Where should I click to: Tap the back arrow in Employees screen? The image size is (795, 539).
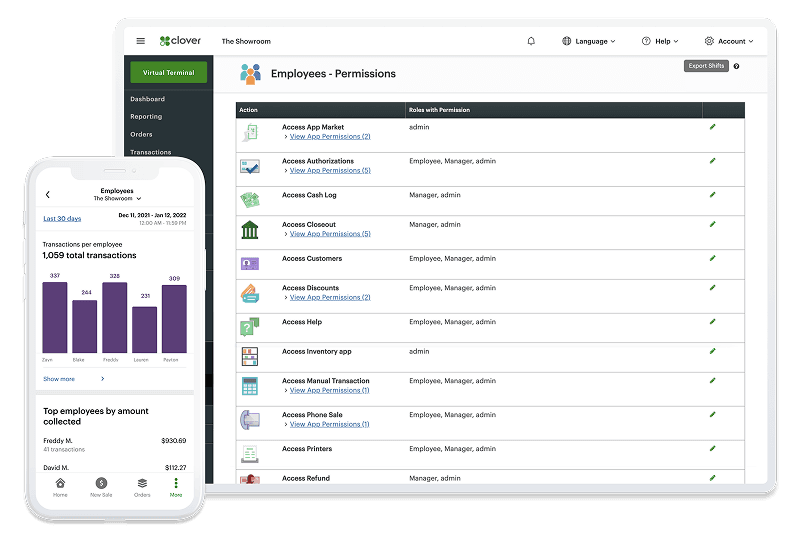point(48,195)
